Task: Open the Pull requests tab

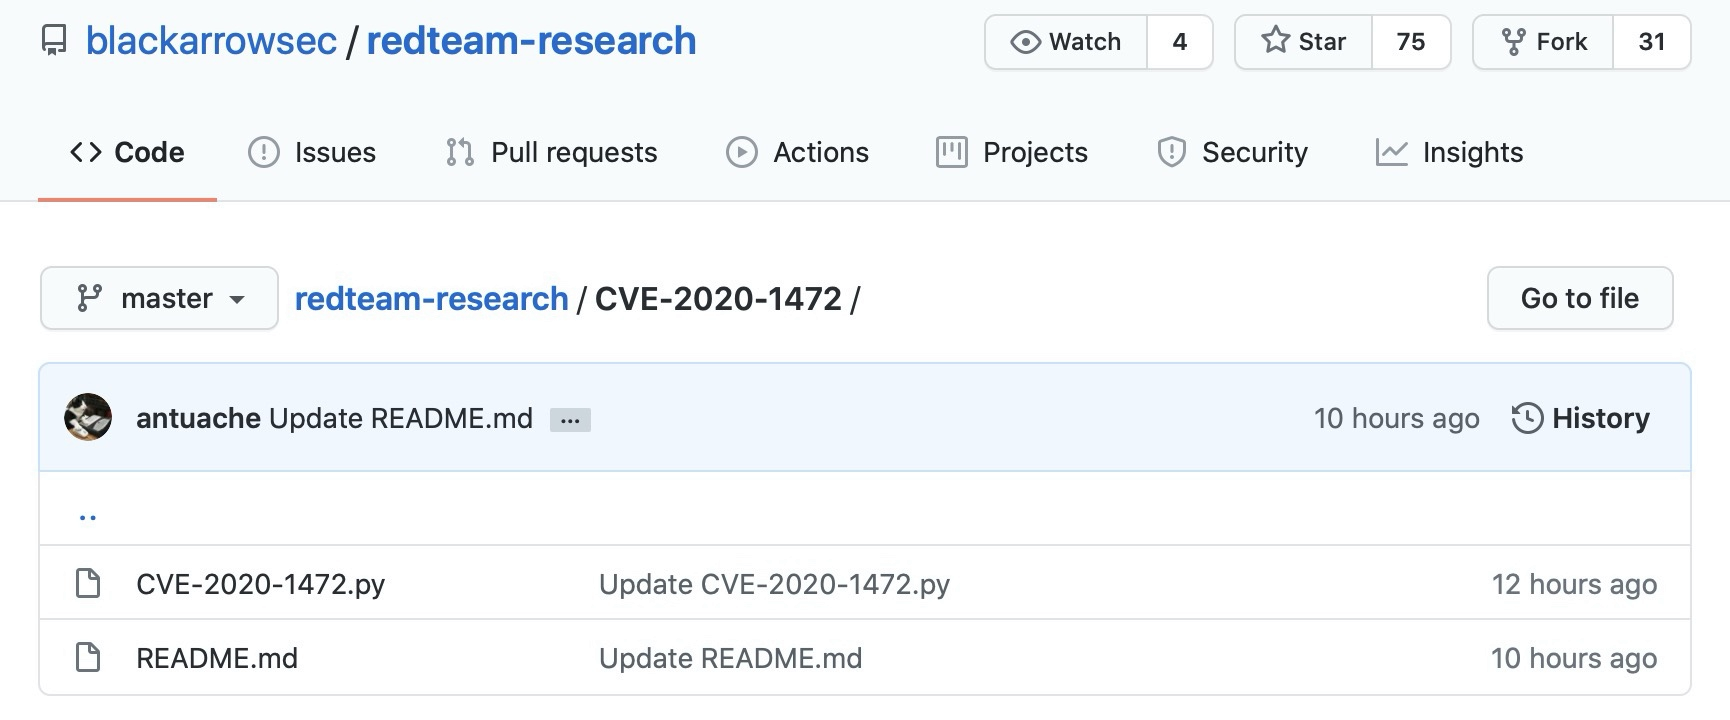Action: click(552, 152)
